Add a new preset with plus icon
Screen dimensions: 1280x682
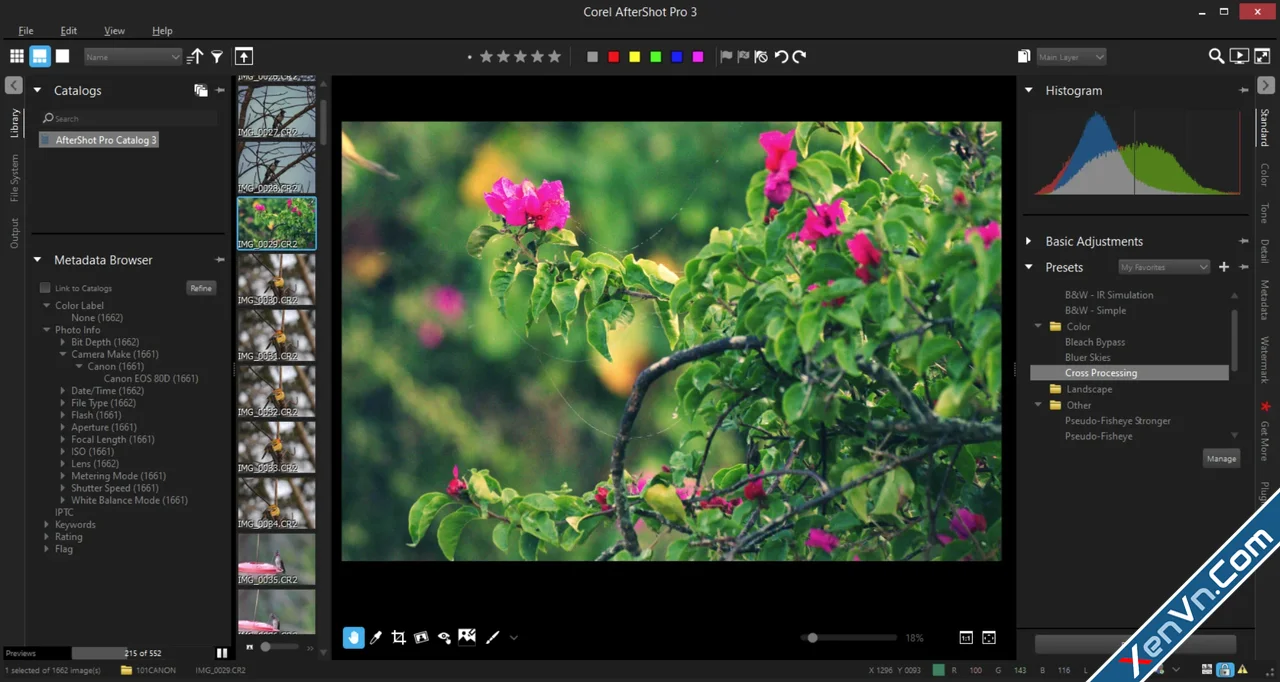pyautogui.click(x=1224, y=267)
